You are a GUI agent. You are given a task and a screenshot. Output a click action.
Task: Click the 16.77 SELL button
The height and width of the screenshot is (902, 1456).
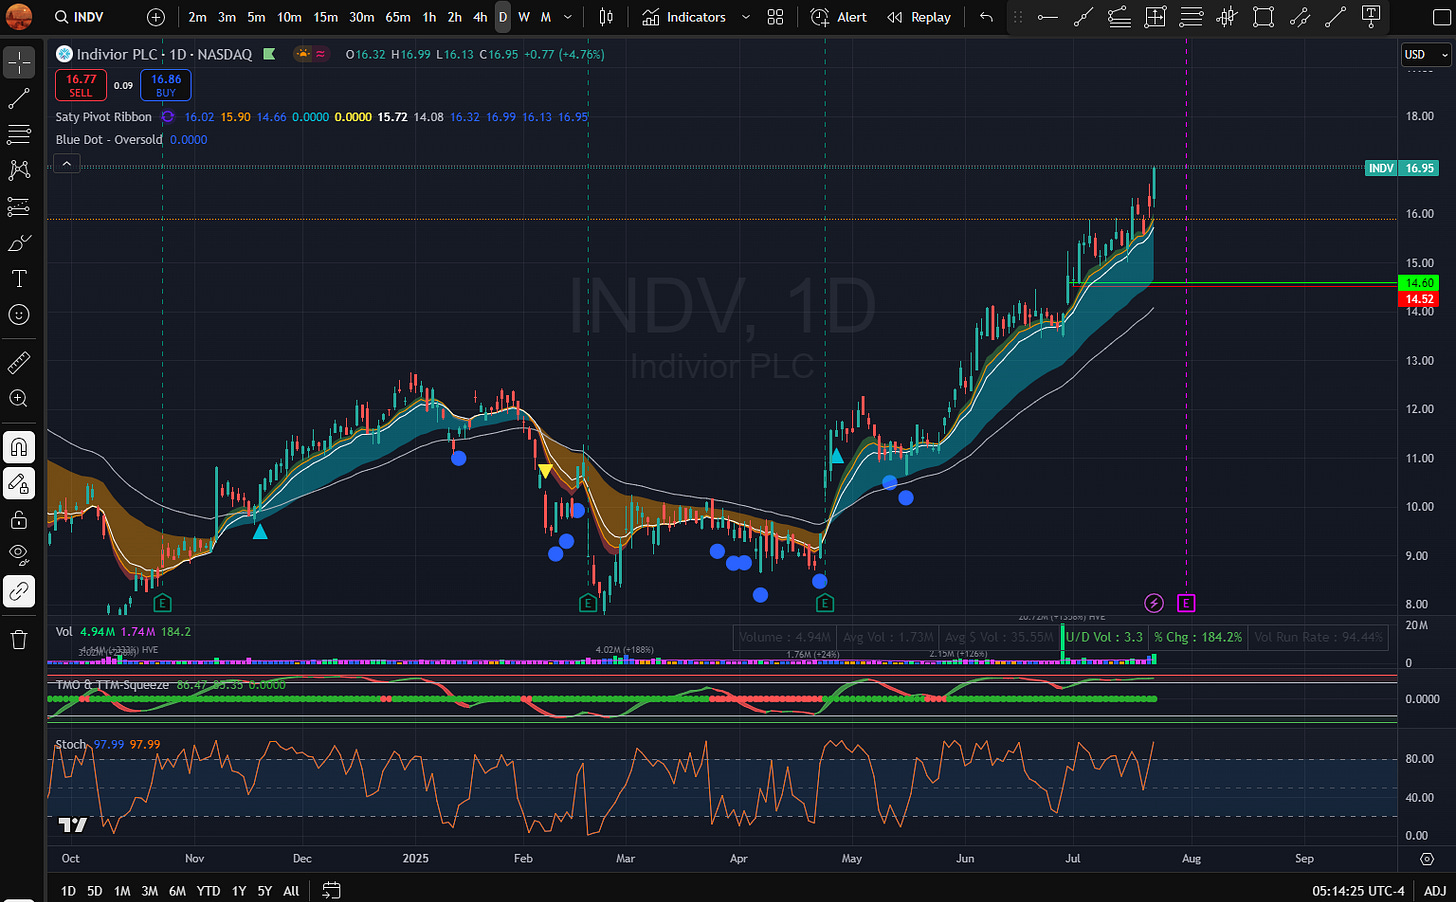tap(81, 85)
